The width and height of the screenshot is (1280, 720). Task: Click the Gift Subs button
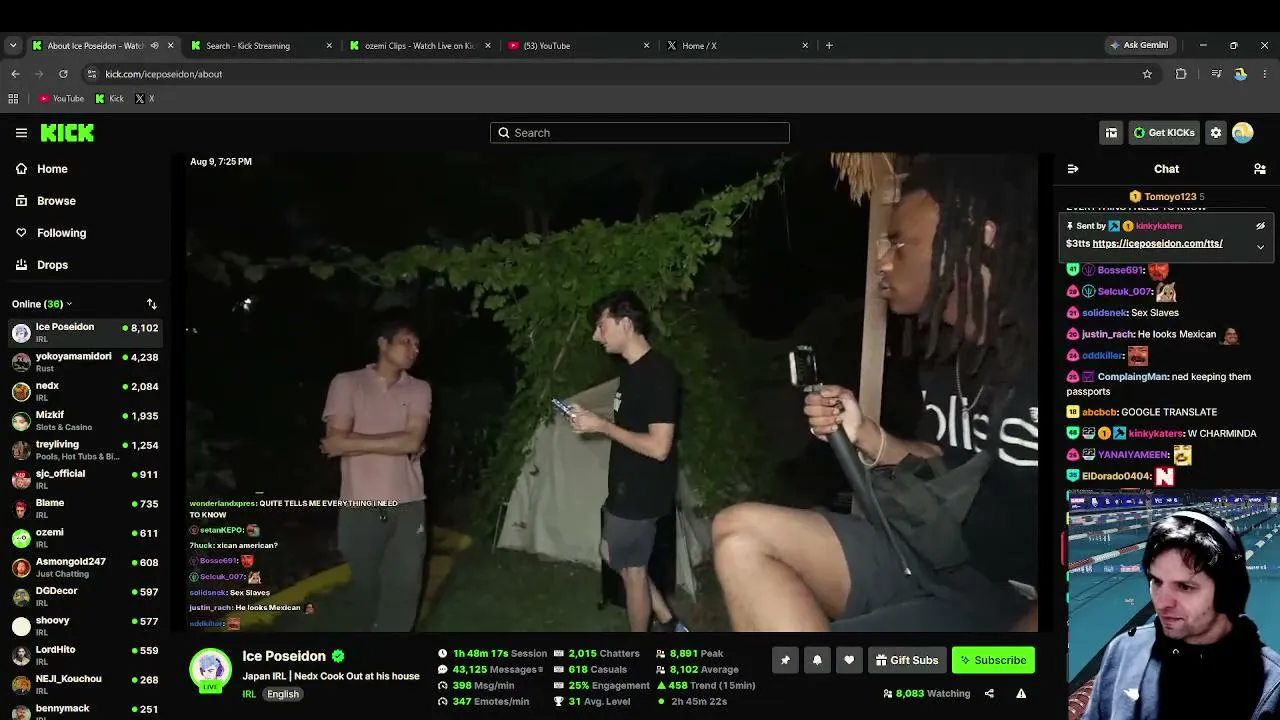(907, 660)
